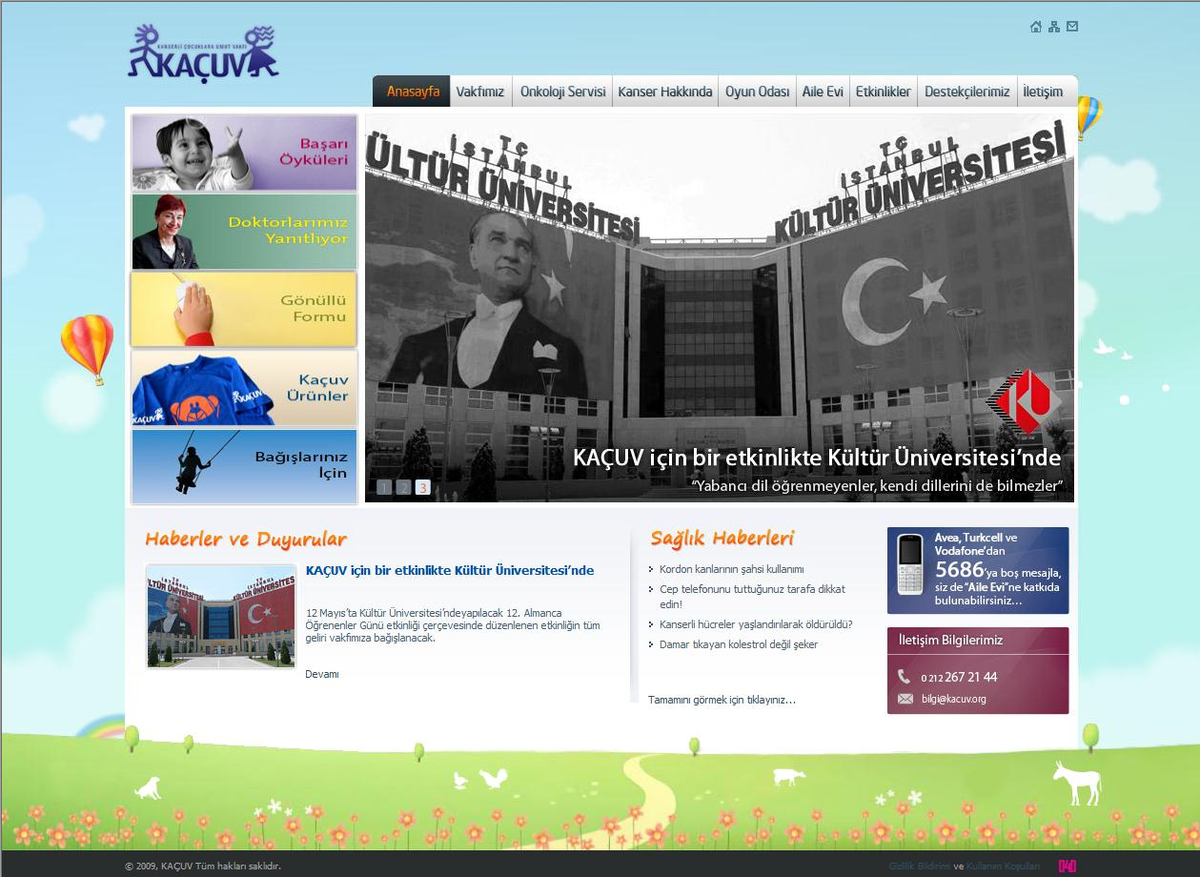Open Doktorlarımız Yanıtlıyor banner
1200x877 pixels.
tap(244, 231)
